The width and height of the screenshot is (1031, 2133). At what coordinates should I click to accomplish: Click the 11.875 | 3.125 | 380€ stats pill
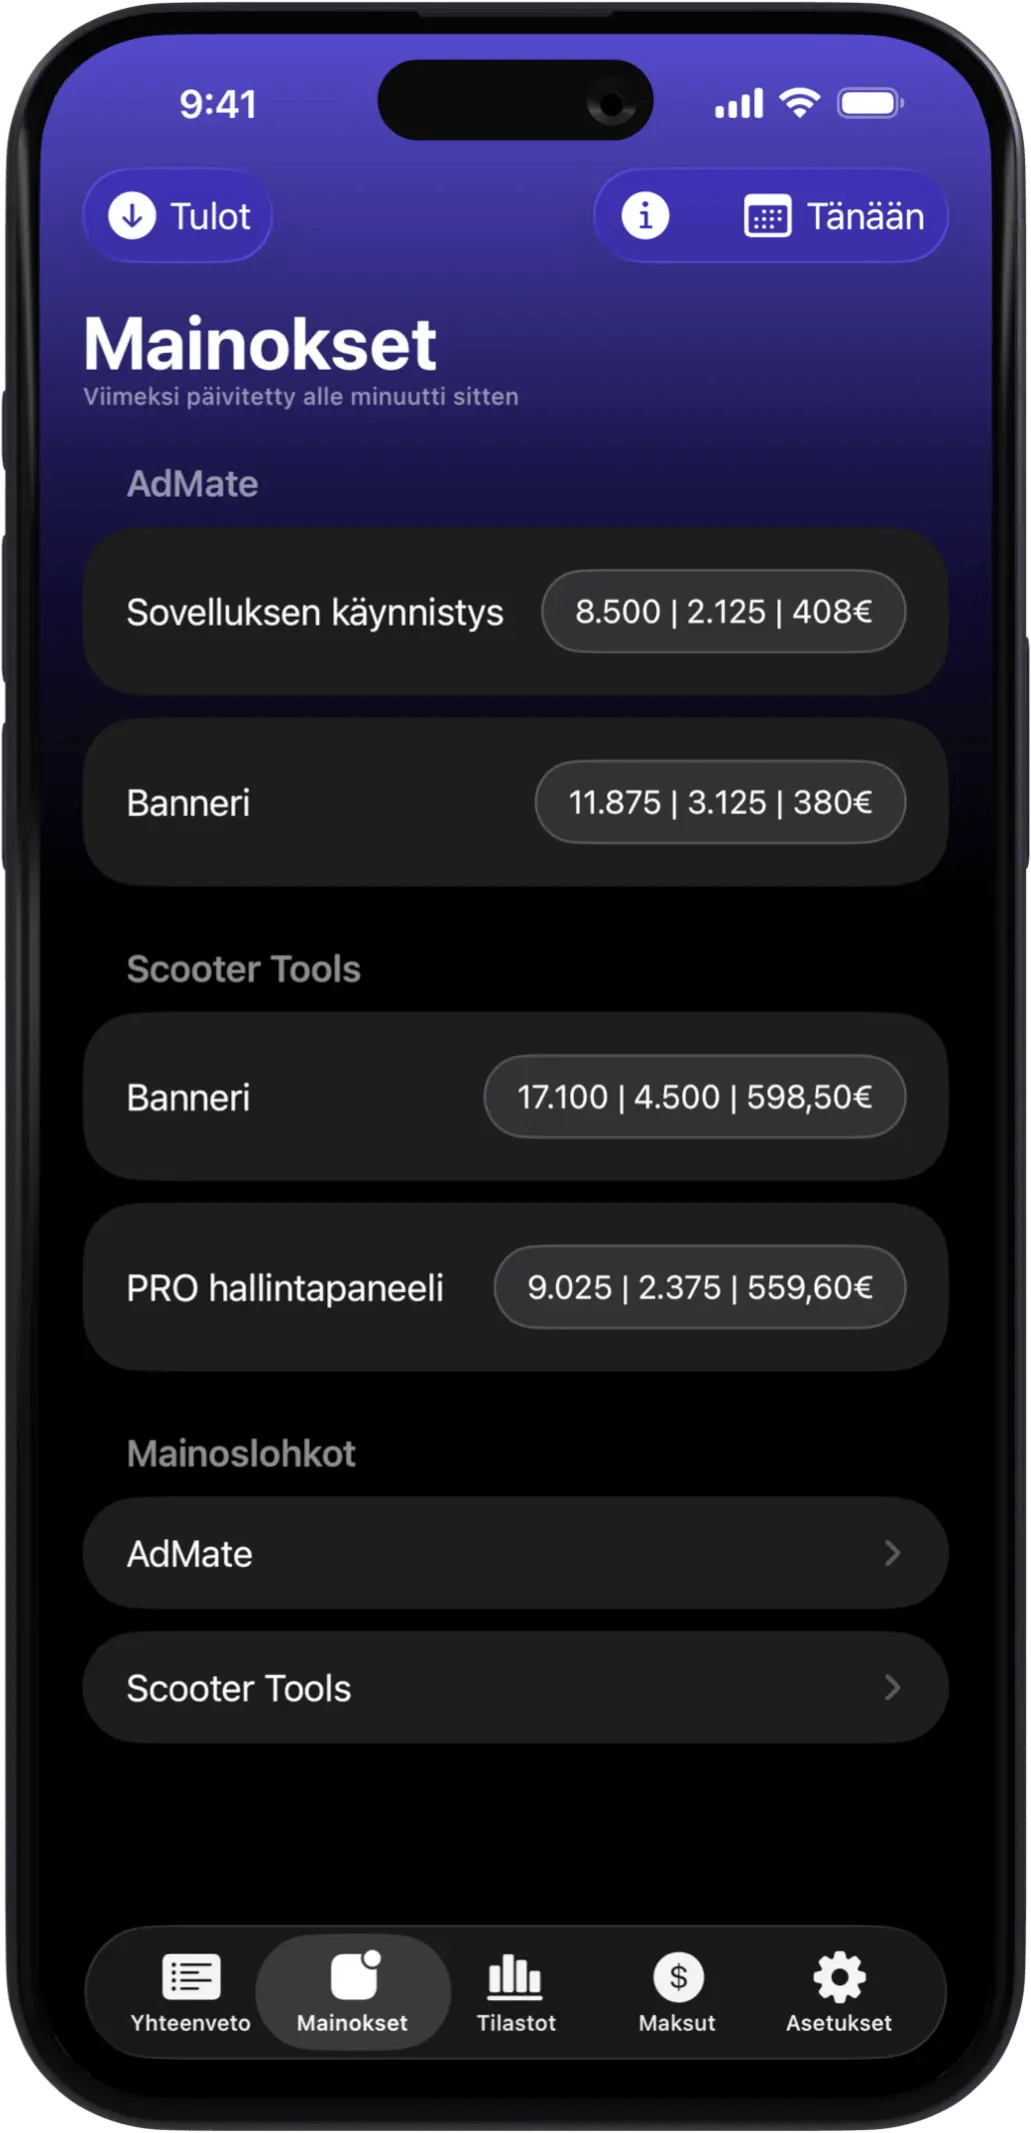point(720,802)
